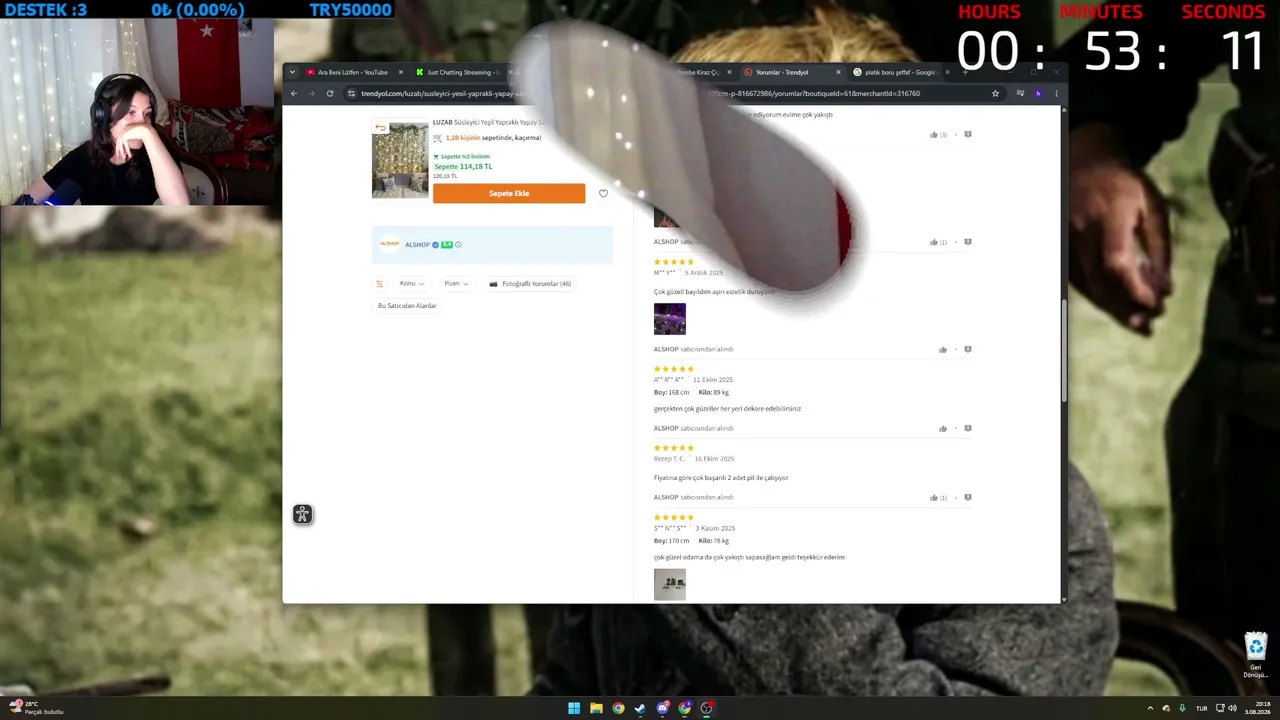The height and width of the screenshot is (720, 1280).
Task: Open the first Chrome icon next to File Explorer
Action: pos(618,708)
